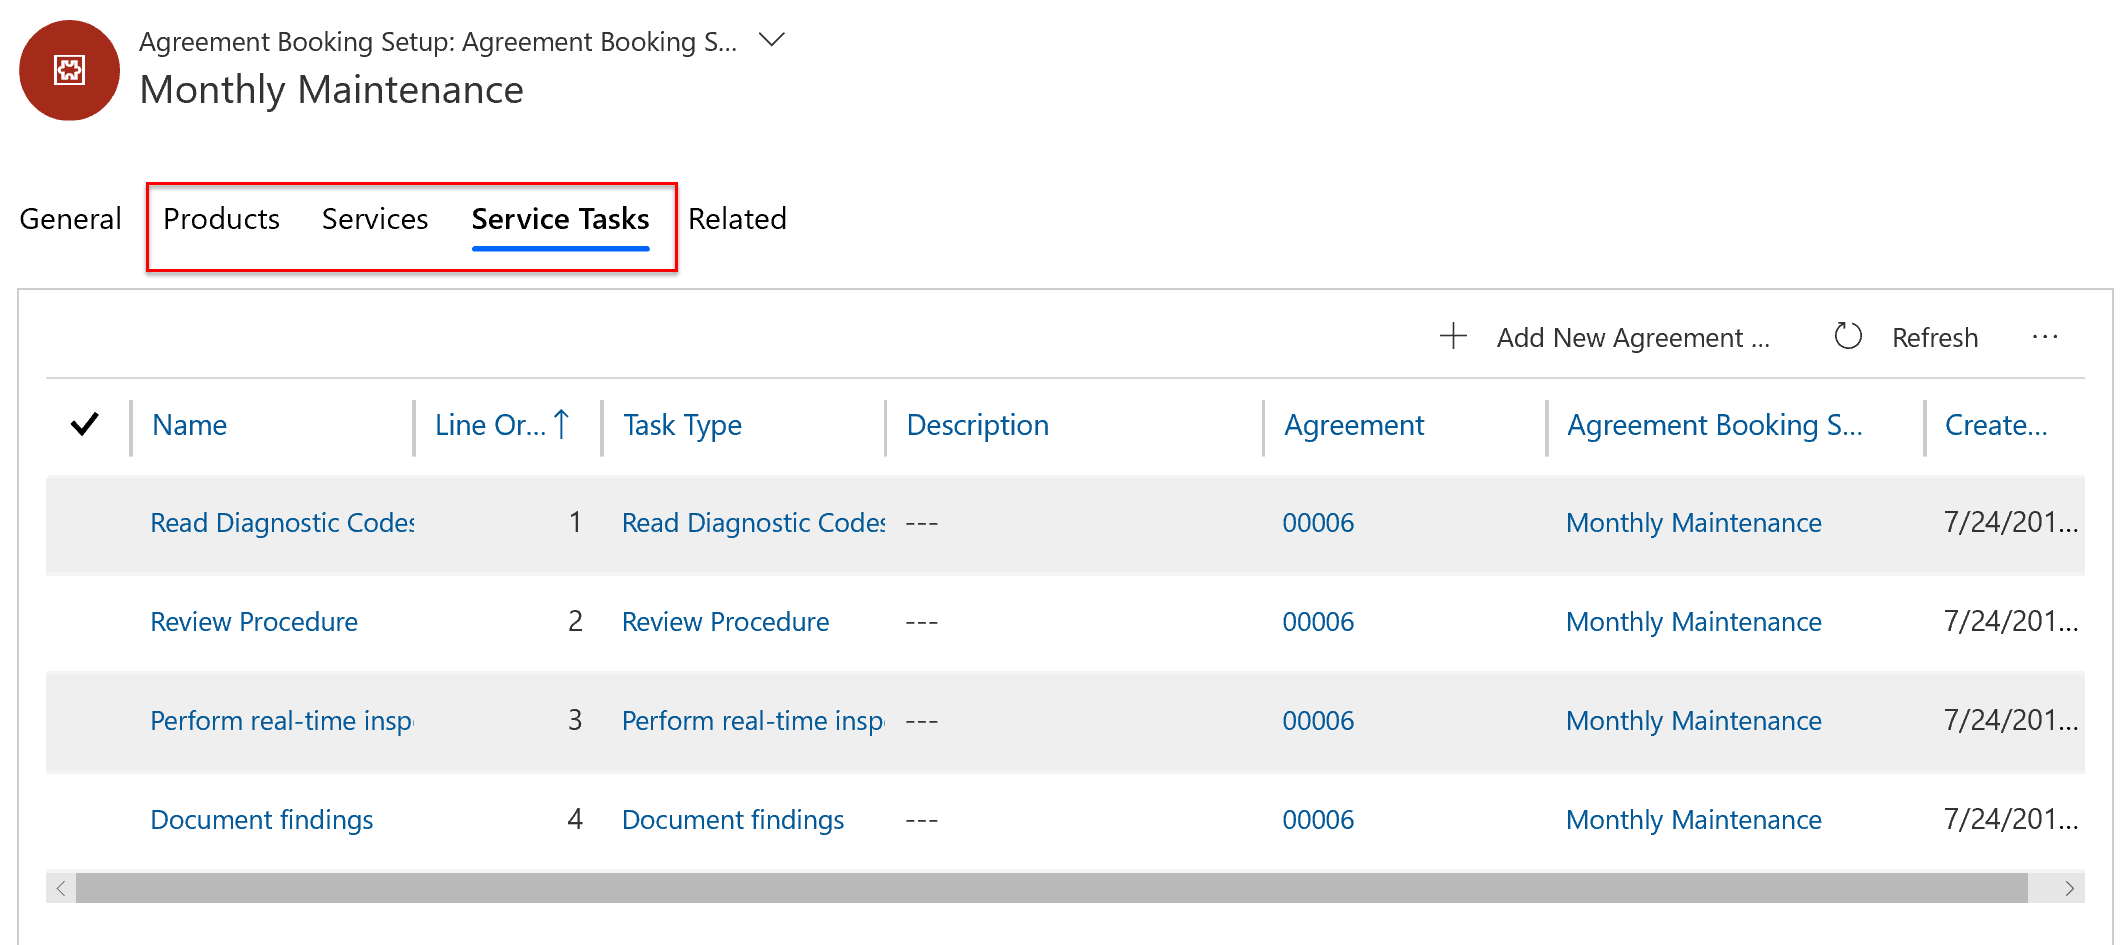This screenshot has height=945, width=2126.
Task: Click created date in Perform real-time row
Action: [2011, 720]
